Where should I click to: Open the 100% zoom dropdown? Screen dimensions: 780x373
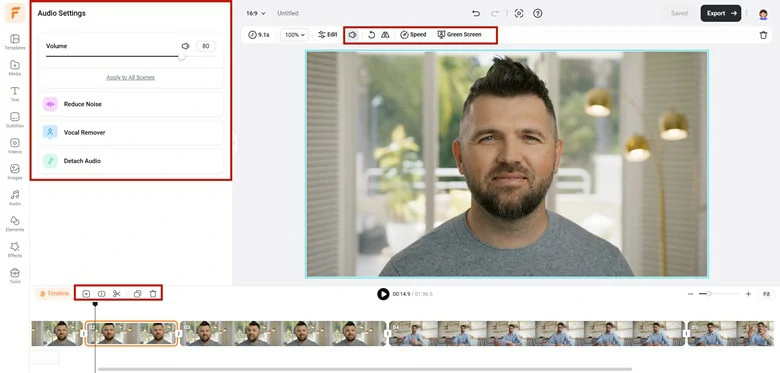[294, 35]
